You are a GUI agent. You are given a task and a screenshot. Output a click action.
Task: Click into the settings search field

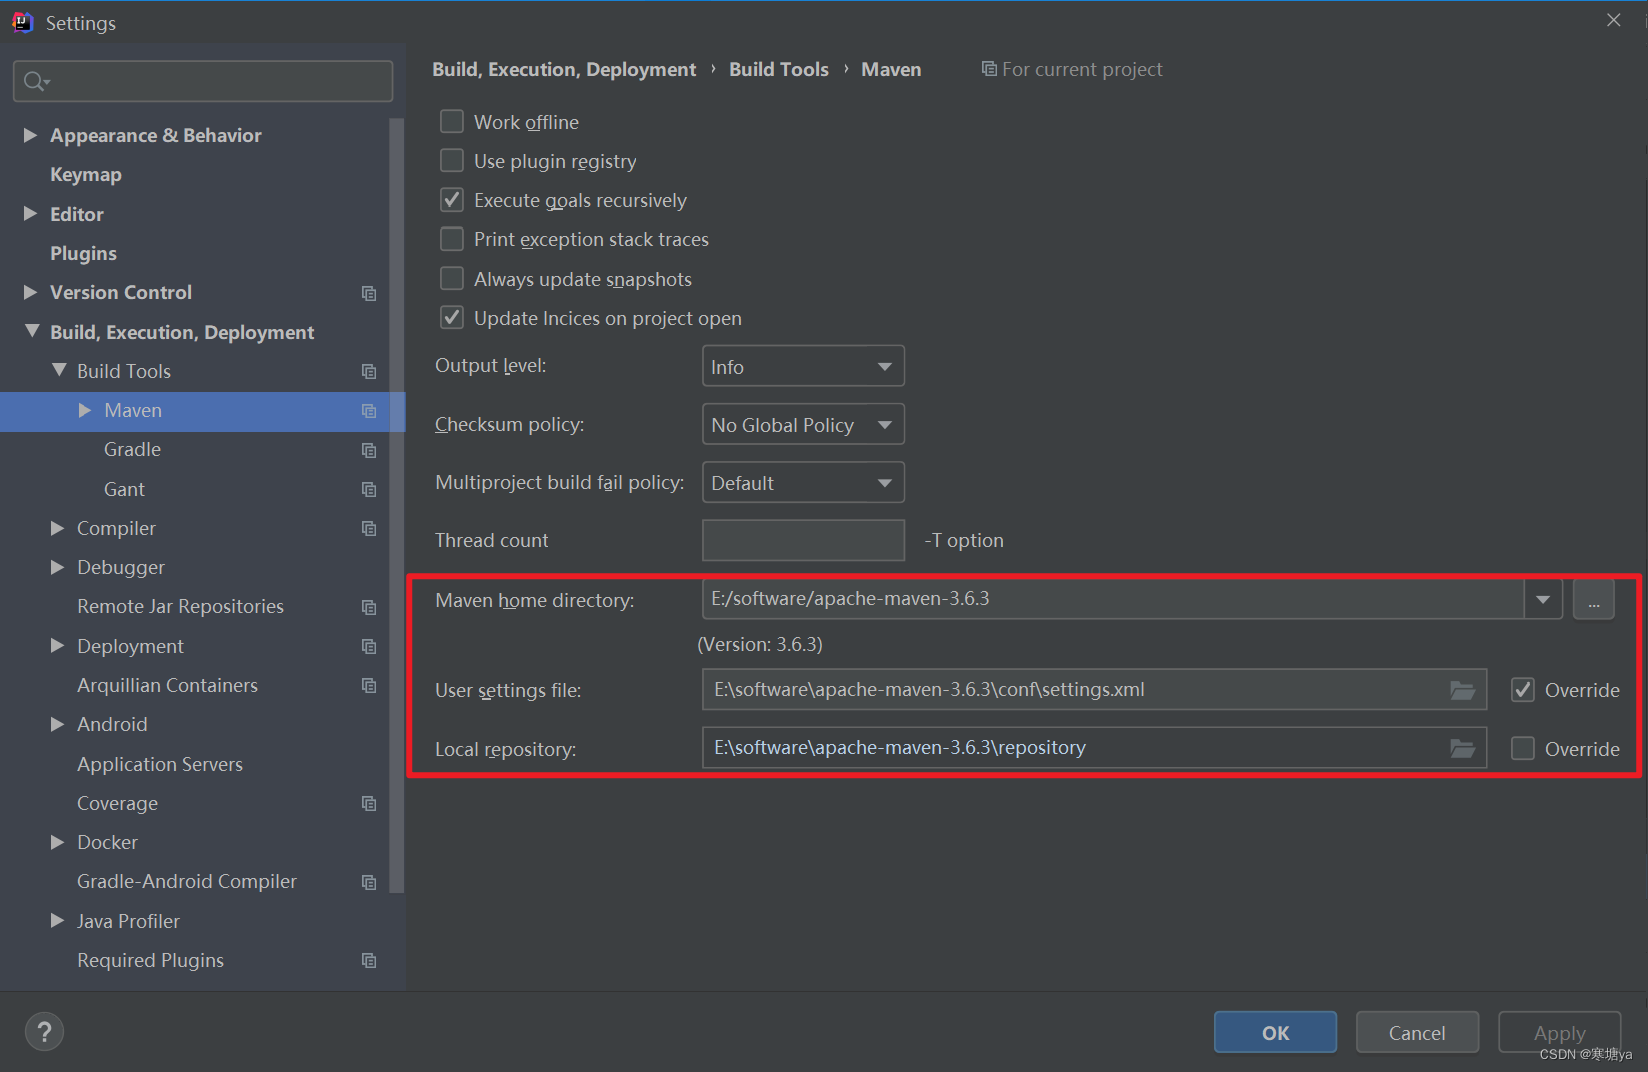(203, 81)
